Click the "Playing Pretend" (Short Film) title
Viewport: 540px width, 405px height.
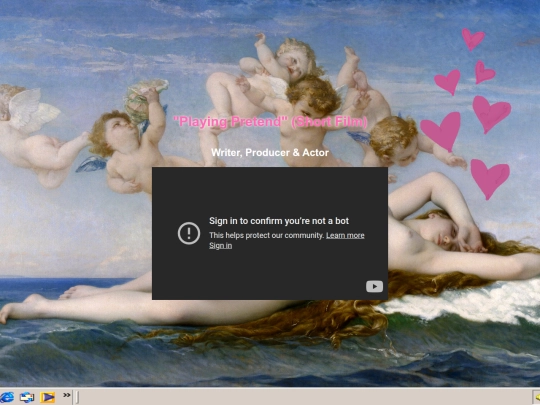tap(270, 122)
